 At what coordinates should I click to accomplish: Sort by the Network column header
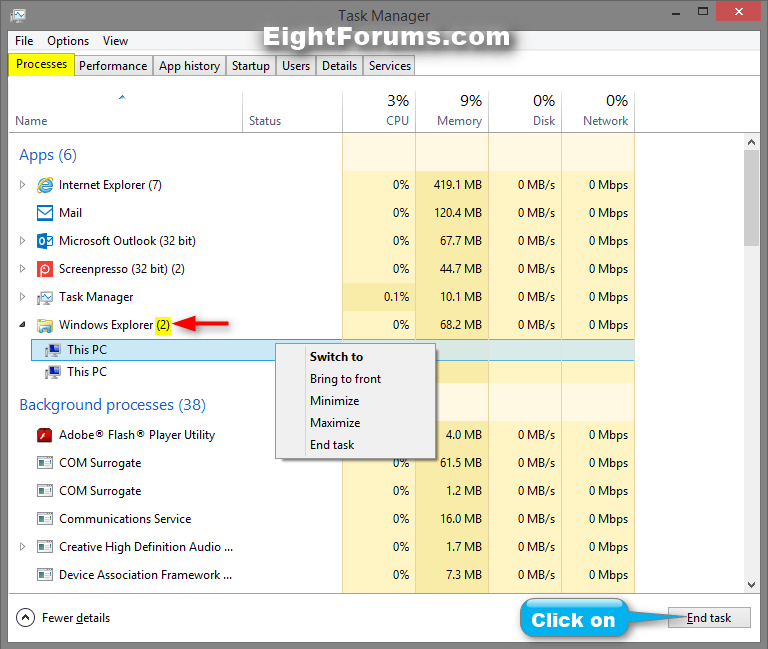598,112
